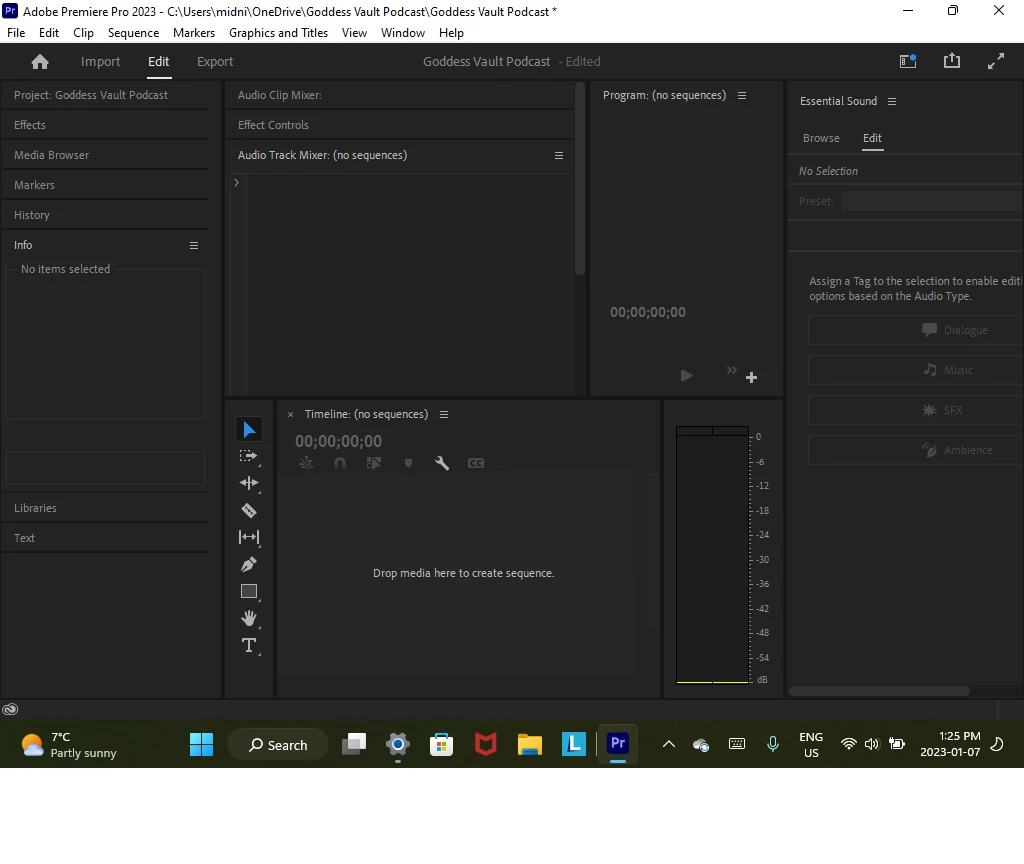Open the Creative Cloud status icon
Viewport: 1024px width, 864px height.
[10, 709]
